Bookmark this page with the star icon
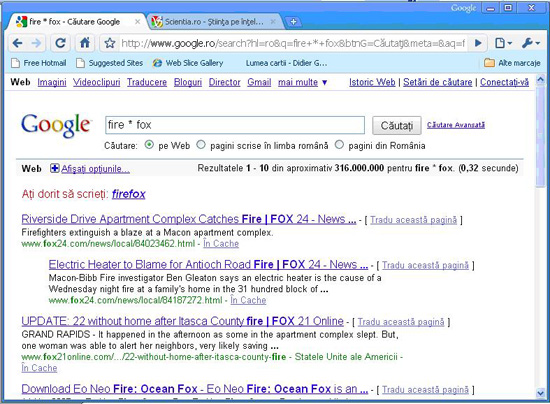The height and width of the screenshot is (404, 550). click(x=110, y=43)
